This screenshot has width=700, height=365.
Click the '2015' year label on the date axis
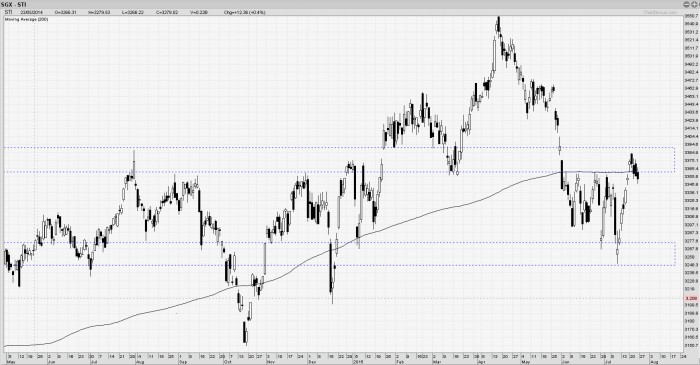358,362
